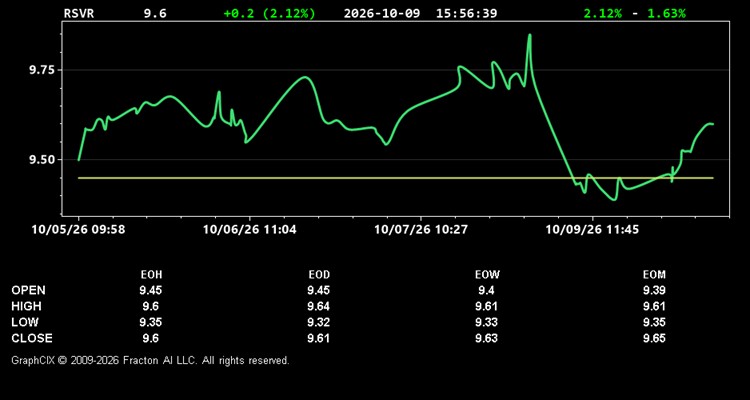Click EOW close value 9.63

pos(487,338)
